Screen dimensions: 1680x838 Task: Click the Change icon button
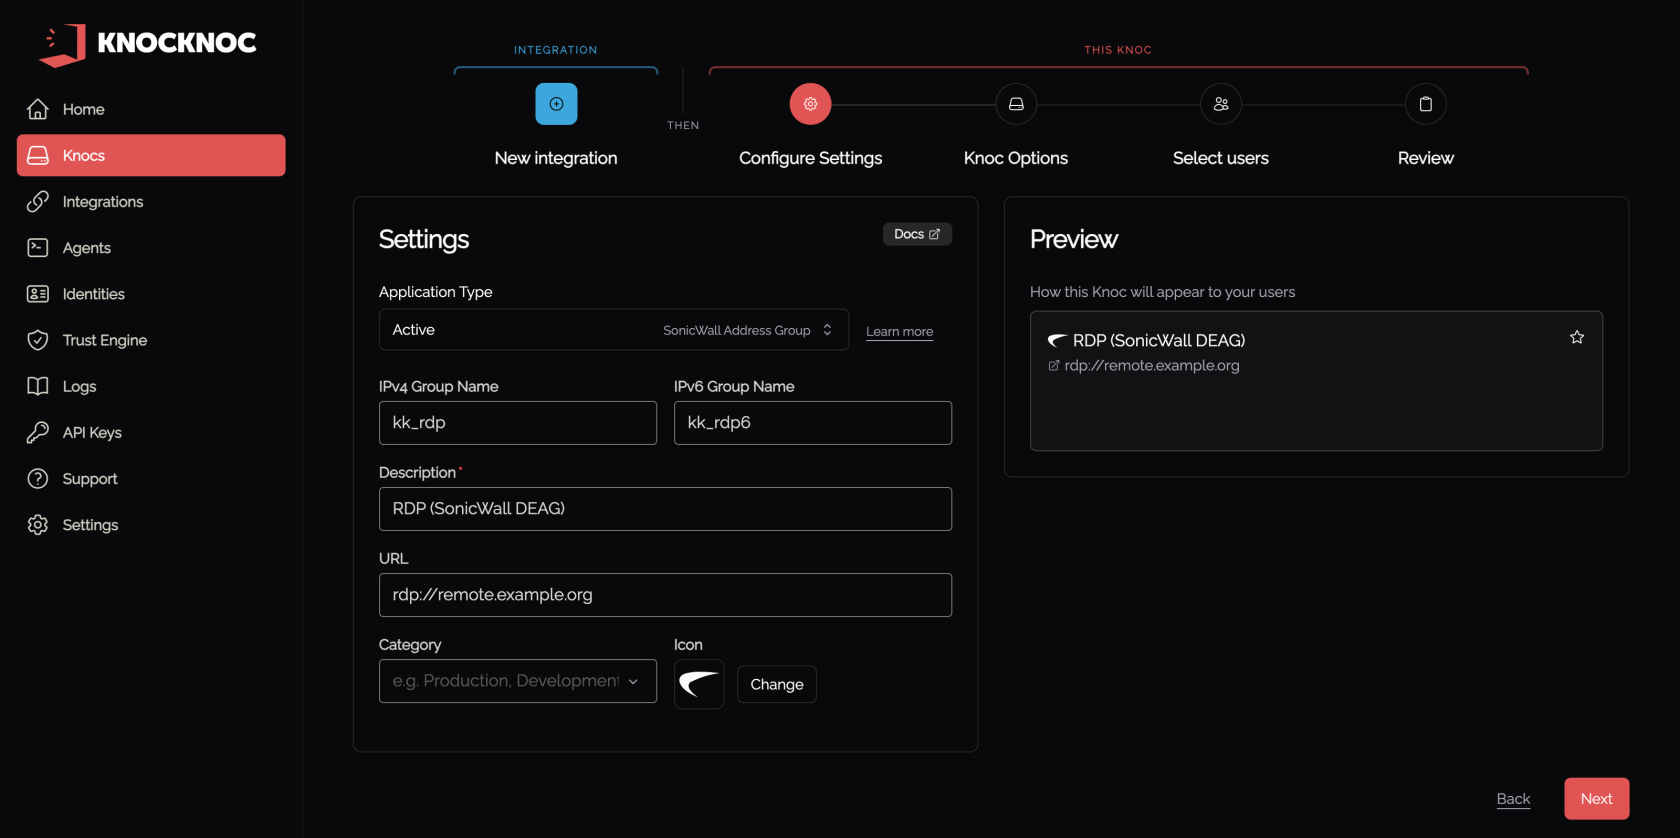(777, 684)
